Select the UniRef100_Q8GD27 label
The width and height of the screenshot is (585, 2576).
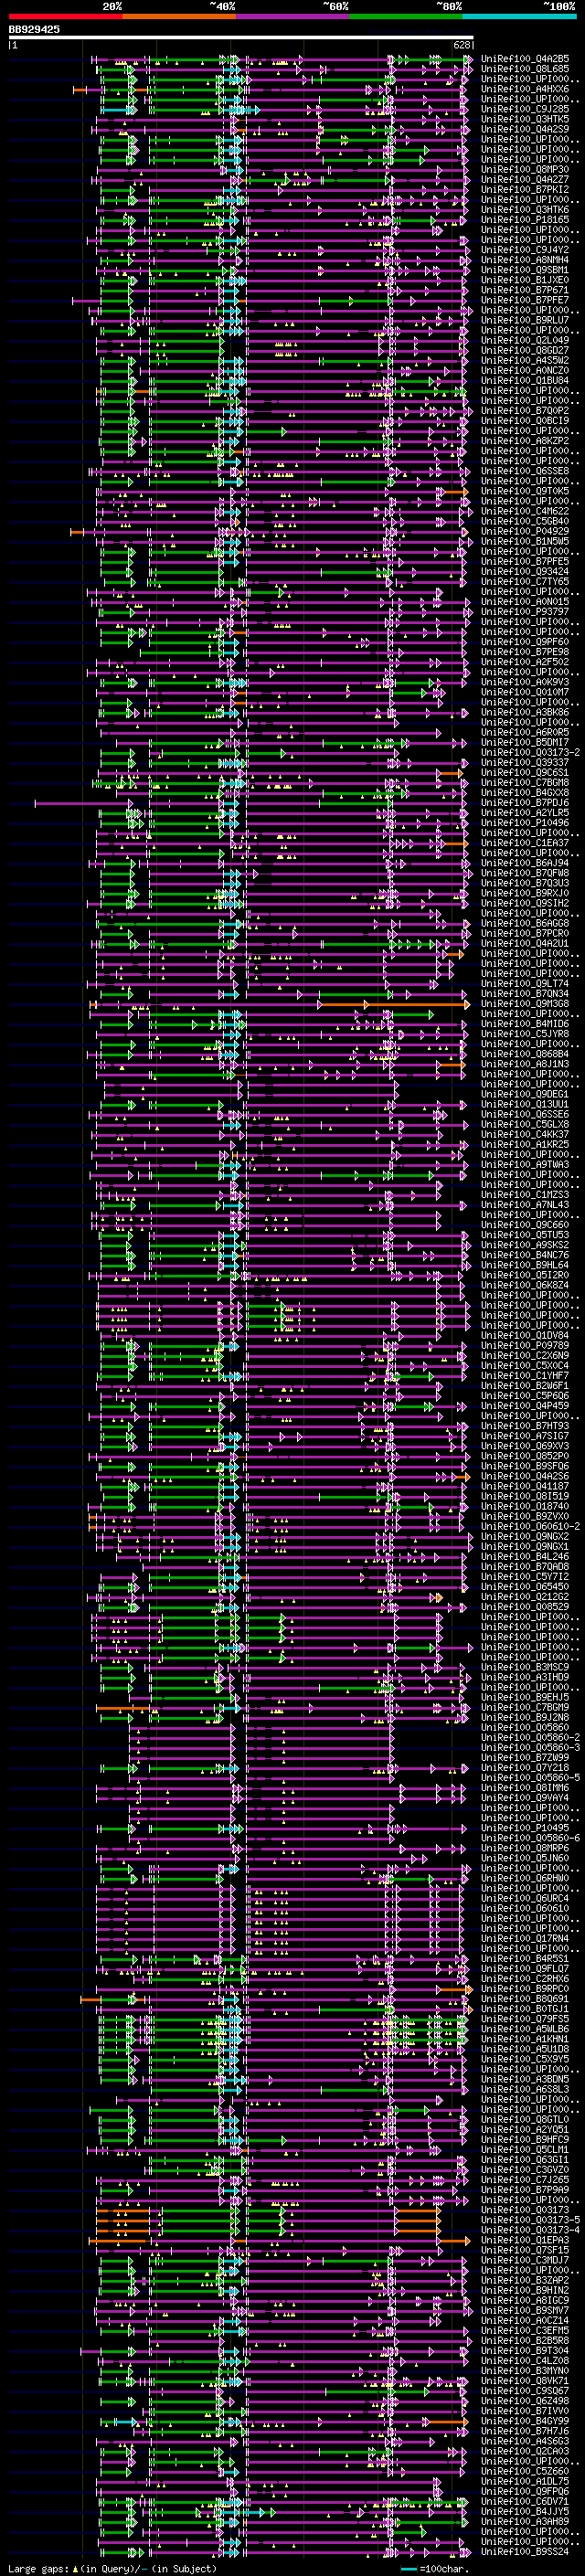525,351
